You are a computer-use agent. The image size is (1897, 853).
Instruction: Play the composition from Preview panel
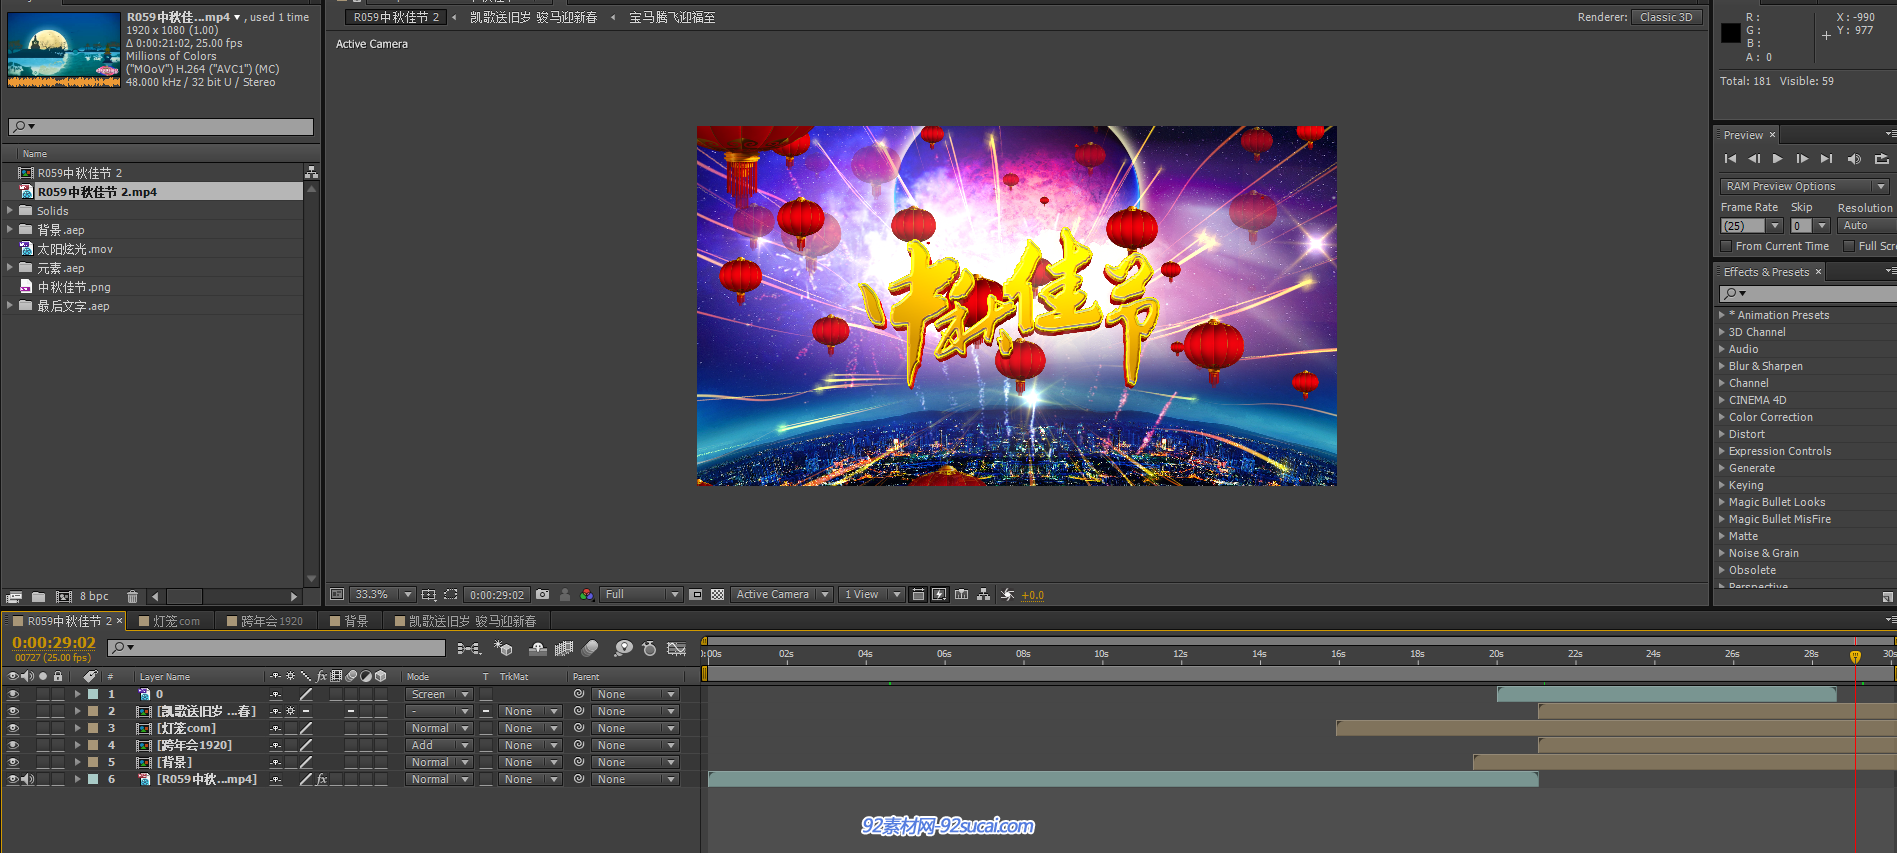coord(1777,159)
